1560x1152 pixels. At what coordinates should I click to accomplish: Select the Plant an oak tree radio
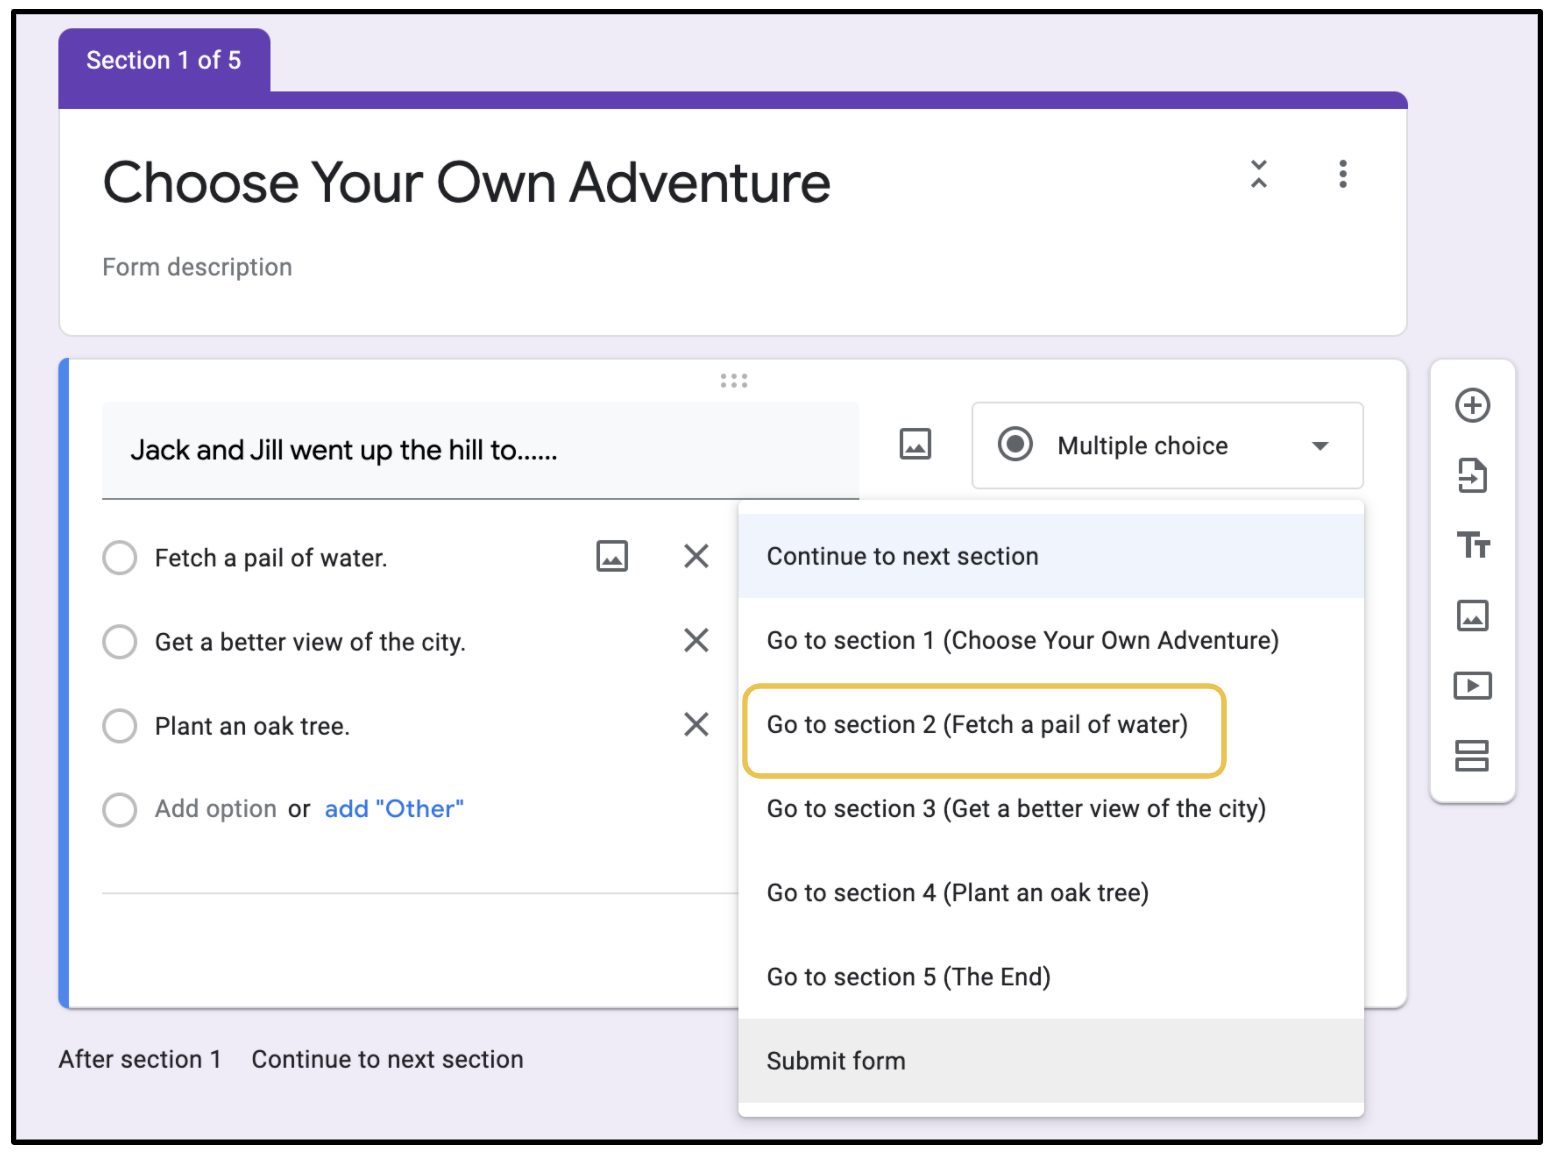pyautogui.click(x=120, y=726)
